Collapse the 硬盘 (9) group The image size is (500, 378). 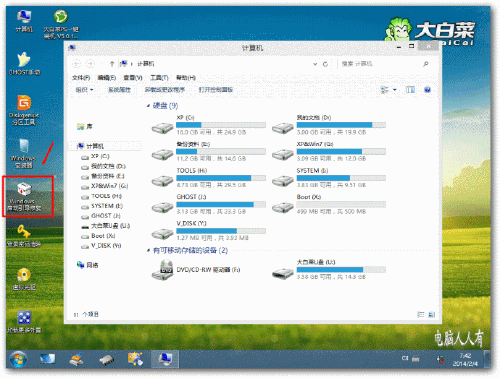pyautogui.click(x=148, y=106)
